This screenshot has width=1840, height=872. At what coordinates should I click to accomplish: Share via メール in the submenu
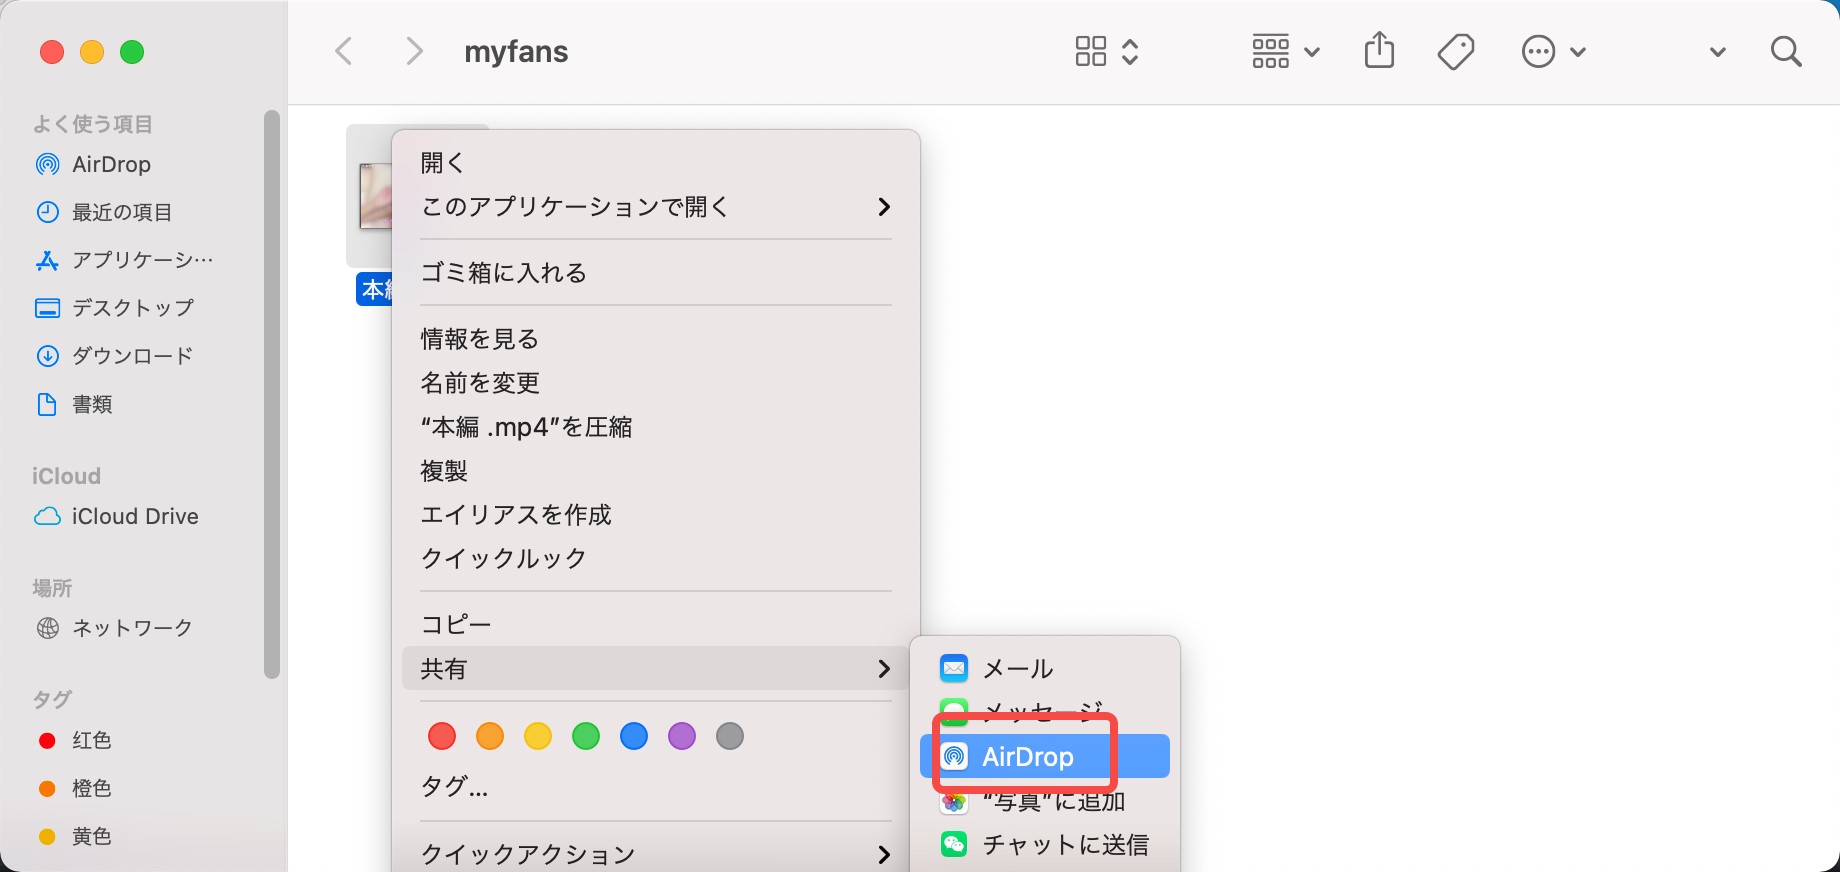1045,668
